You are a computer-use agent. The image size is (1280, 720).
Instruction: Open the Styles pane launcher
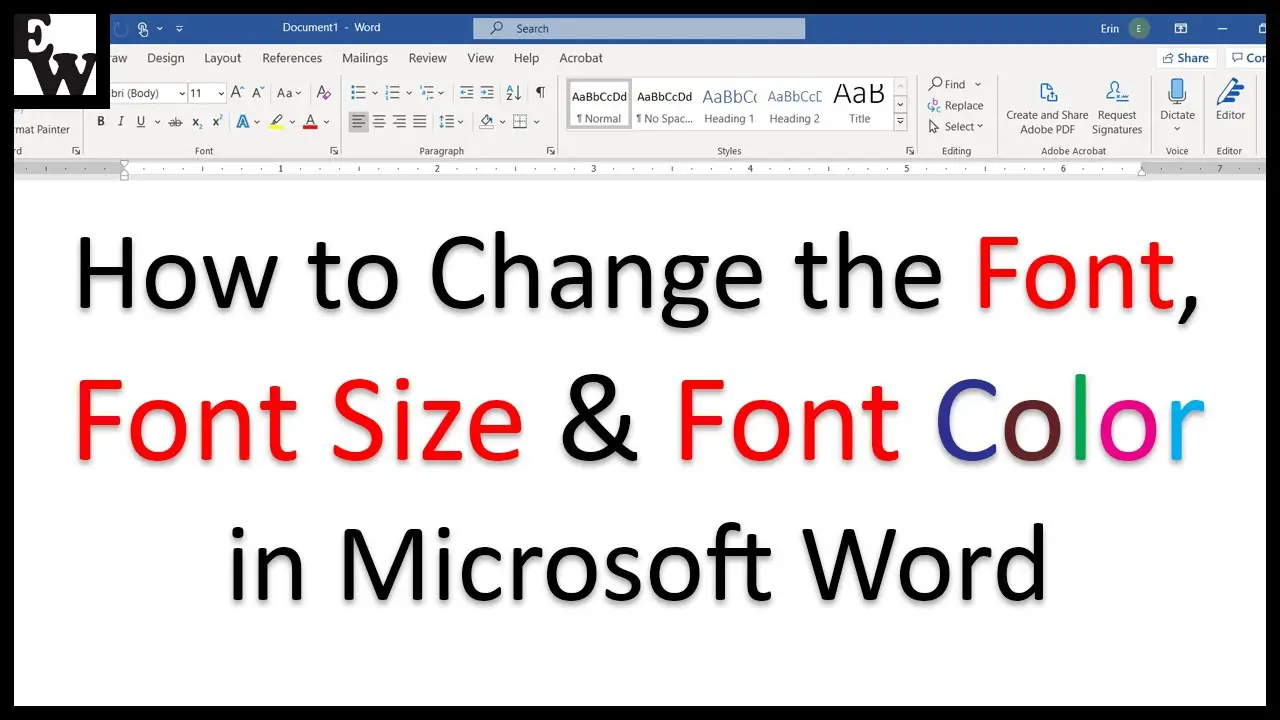[x=910, y=151]
